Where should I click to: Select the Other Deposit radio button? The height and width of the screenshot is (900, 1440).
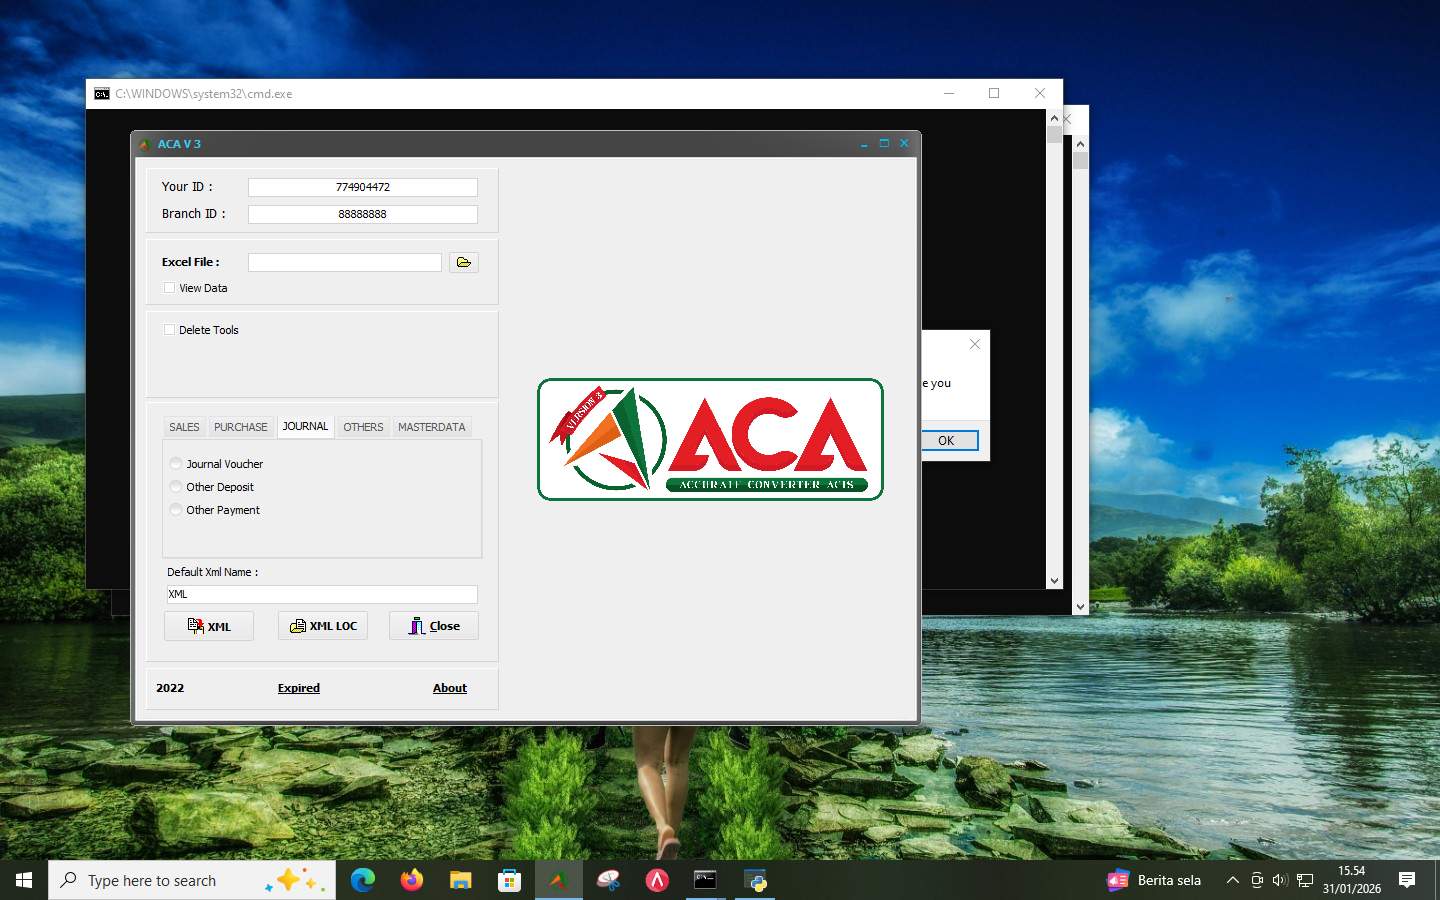coord(176,487)
